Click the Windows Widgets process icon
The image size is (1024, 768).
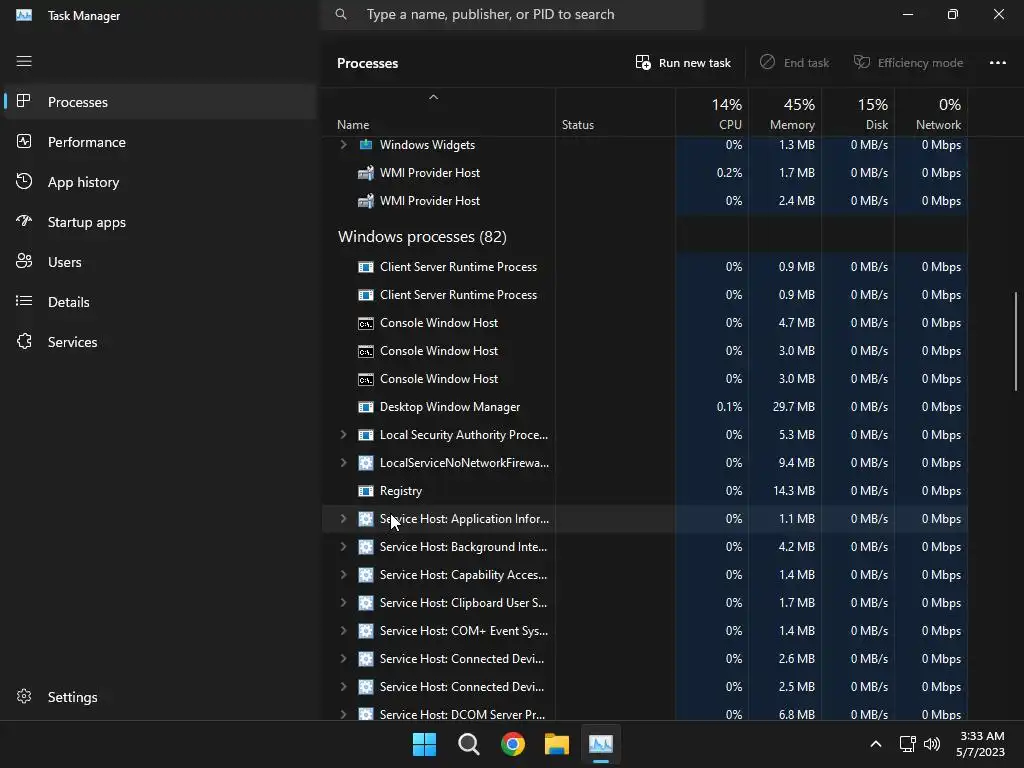(x=366, y=144)
